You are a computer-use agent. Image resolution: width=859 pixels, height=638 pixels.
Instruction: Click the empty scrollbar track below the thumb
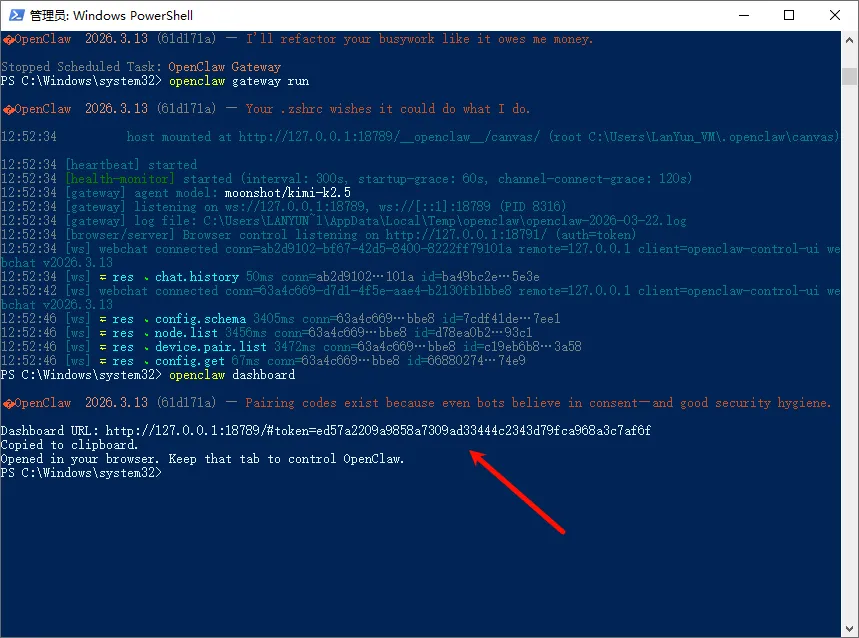click(x=850, y=350)
